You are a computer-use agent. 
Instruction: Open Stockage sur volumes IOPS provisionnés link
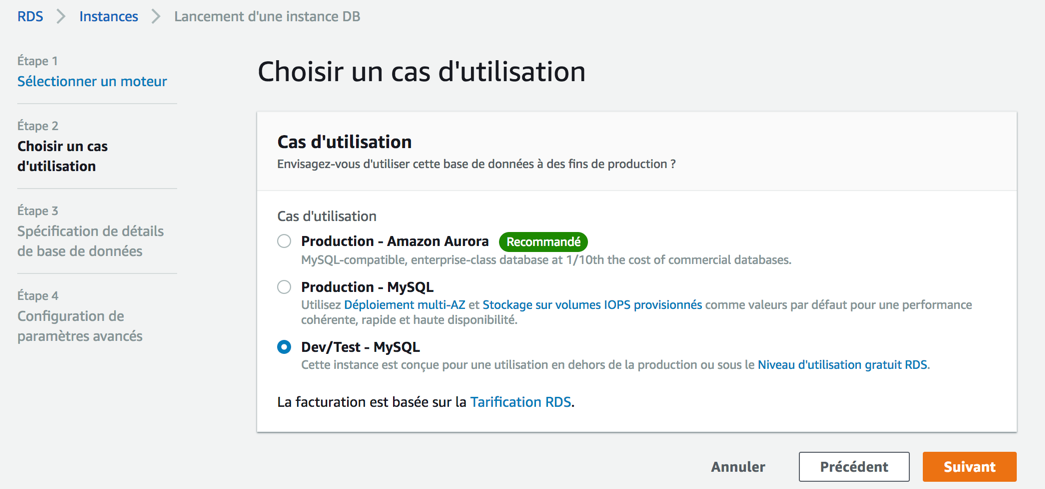tap(592, 305)
